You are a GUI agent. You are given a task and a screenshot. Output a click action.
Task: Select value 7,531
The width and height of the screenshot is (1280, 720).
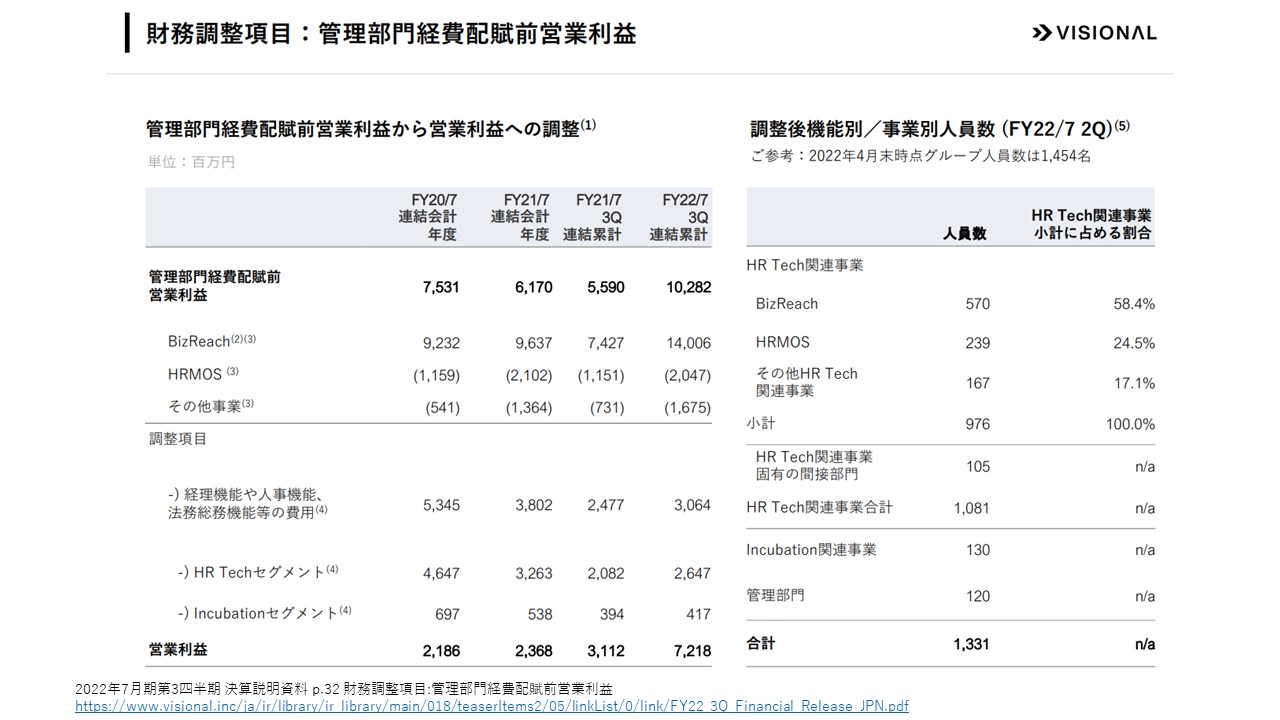click(x=441, y=287)
